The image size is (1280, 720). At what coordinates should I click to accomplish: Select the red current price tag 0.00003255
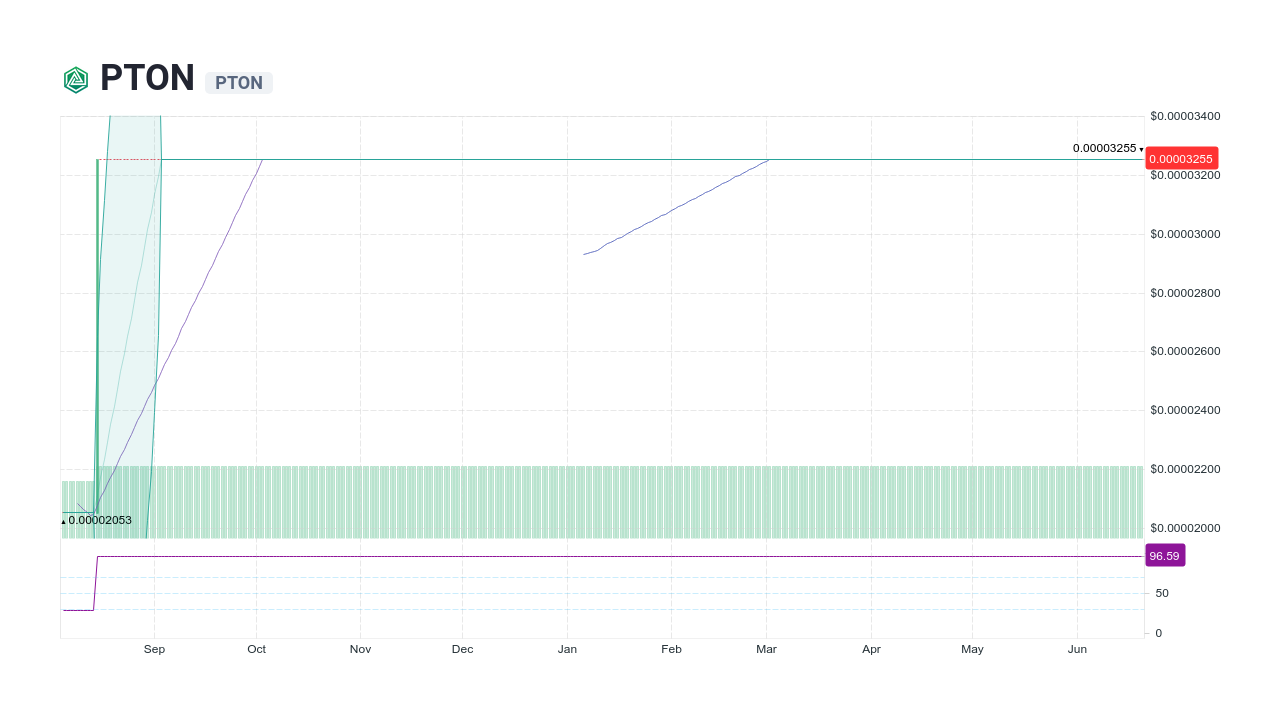pos(1183,157)
